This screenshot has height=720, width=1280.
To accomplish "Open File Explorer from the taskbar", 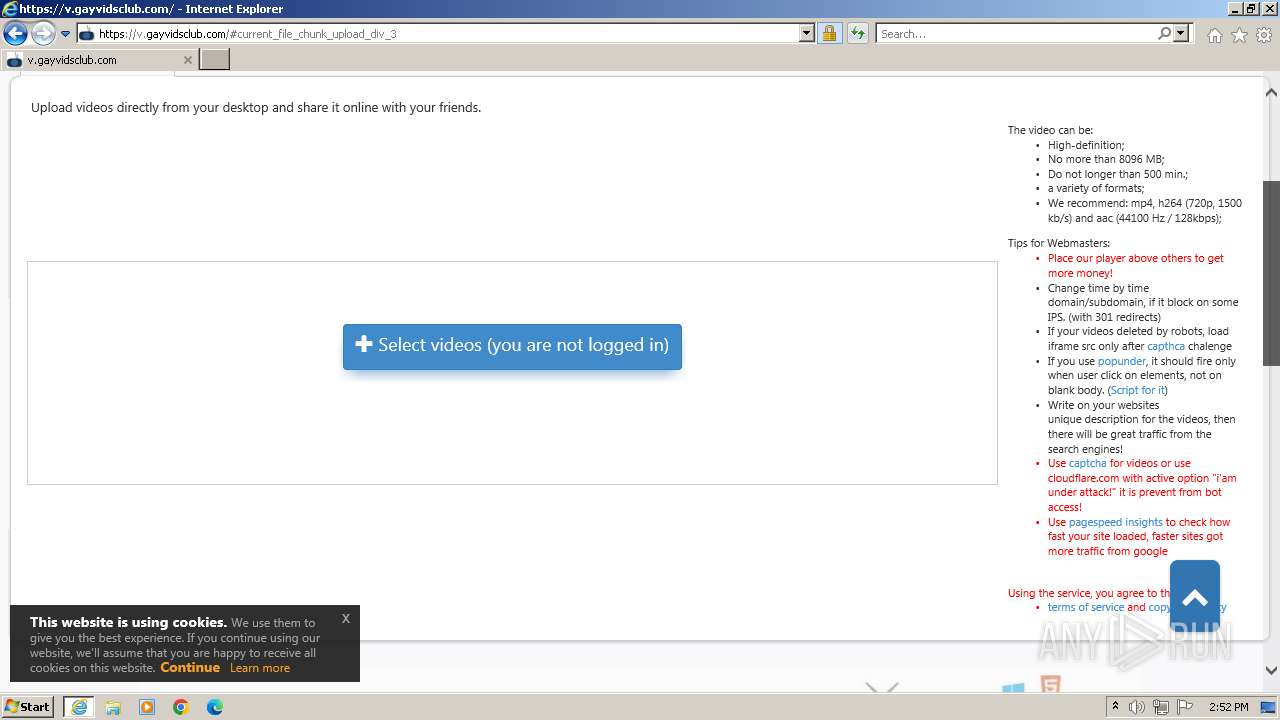I will 113,707.
